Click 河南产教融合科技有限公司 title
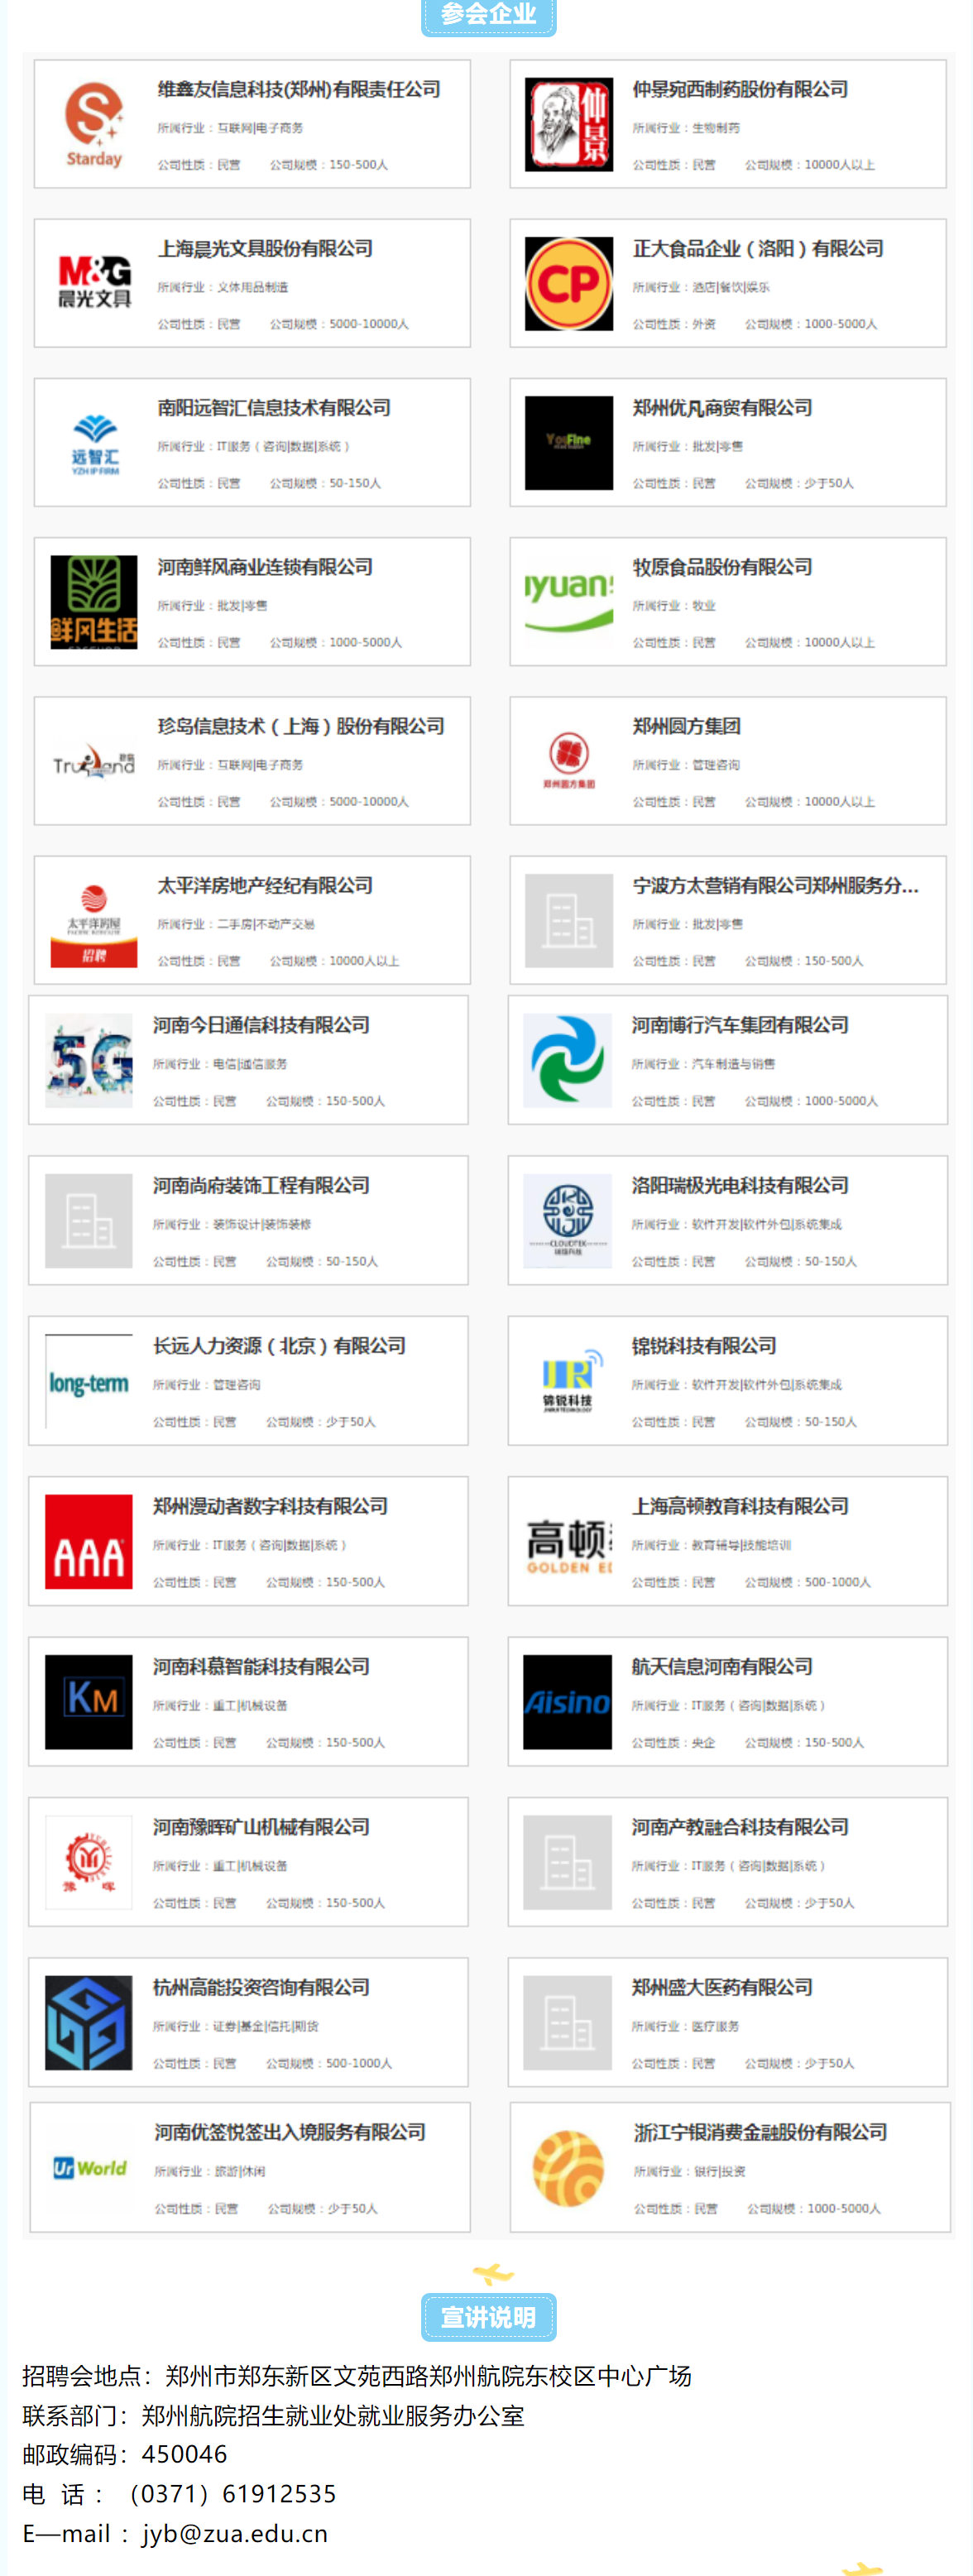The height and width of the screenshot is (2576, 973). [x=740, y=1827]
